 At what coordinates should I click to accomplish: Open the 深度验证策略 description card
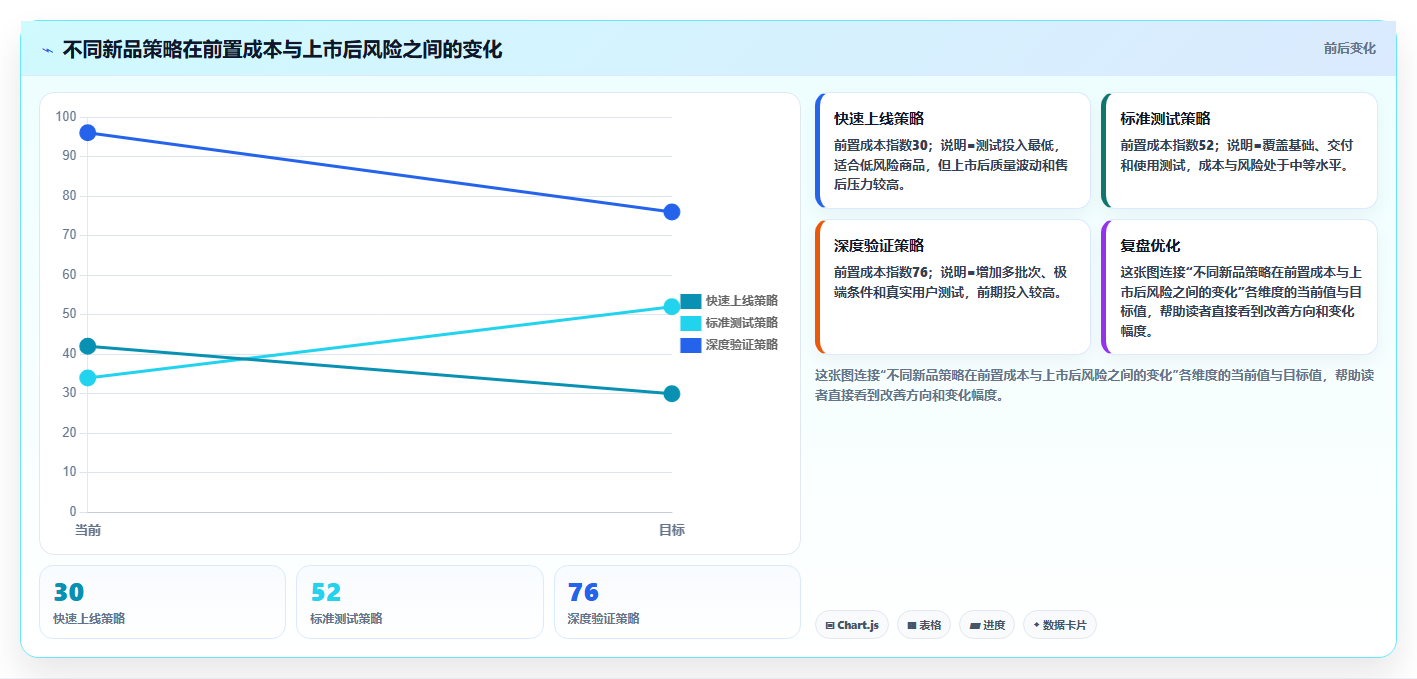point(953,287)
